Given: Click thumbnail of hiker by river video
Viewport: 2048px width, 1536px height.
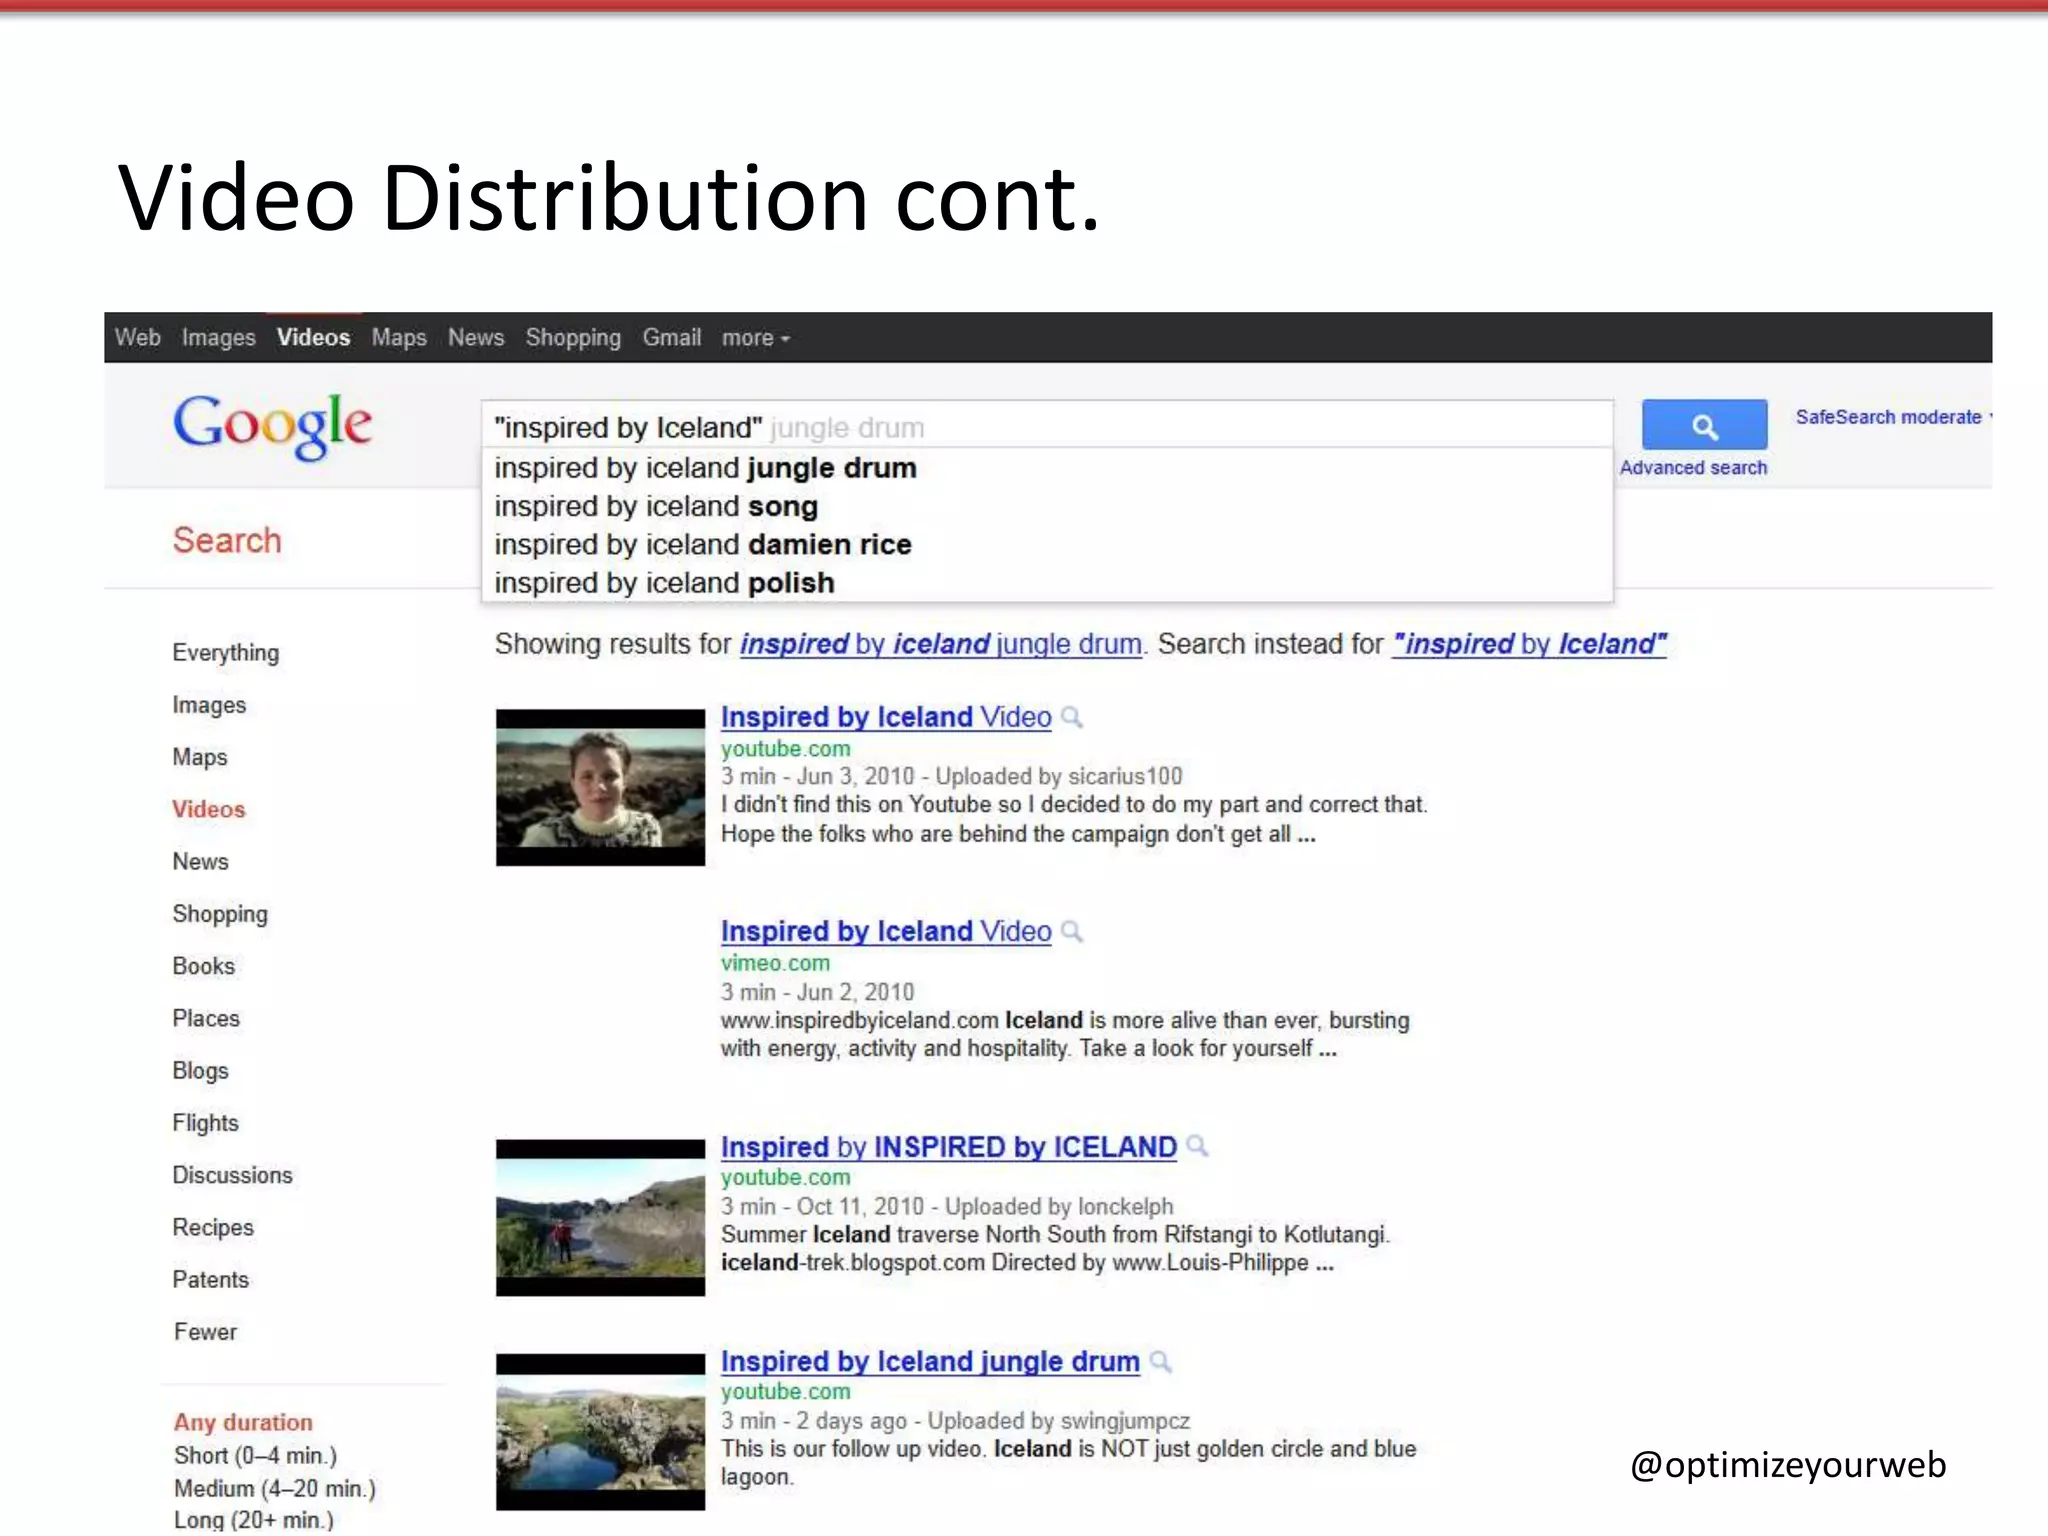Looking at the screenshot, I should [x=600, y=1218].
